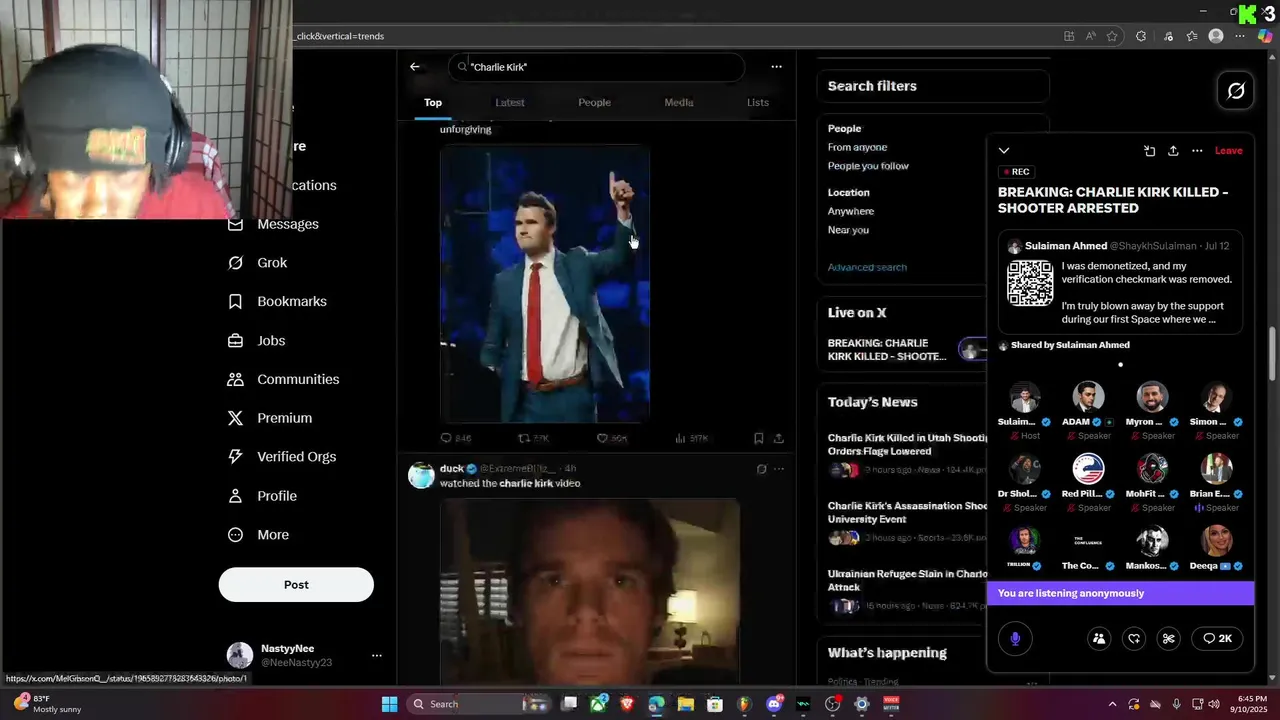Image resolution: width=1280 pixels, height=720 pixels.
Task: View analytics count on photo post
Action: click(x=692, y=438)
